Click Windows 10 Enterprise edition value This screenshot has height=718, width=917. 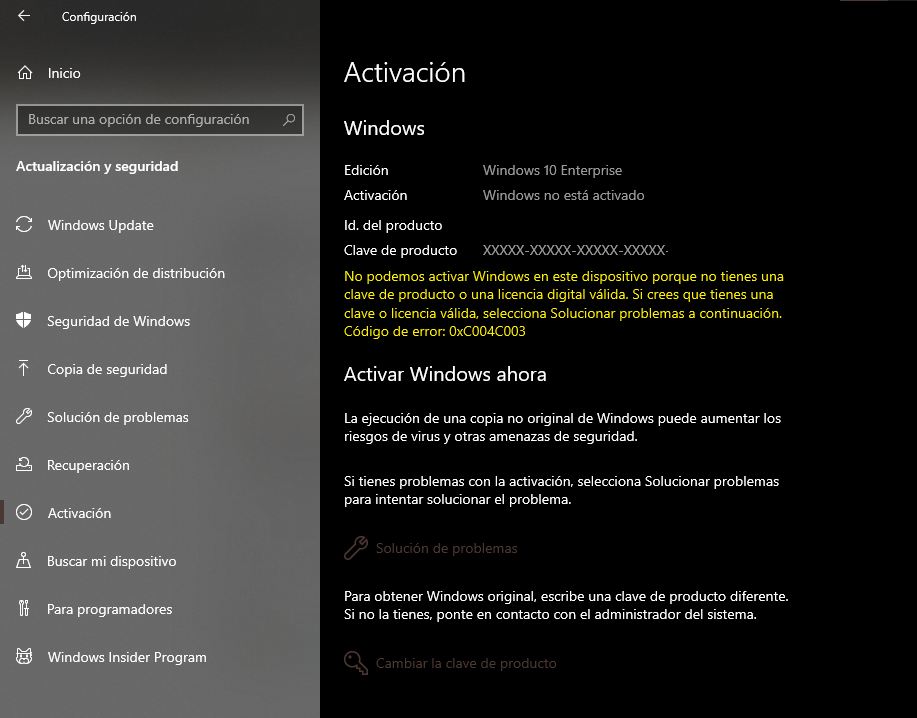pos(552,170)
